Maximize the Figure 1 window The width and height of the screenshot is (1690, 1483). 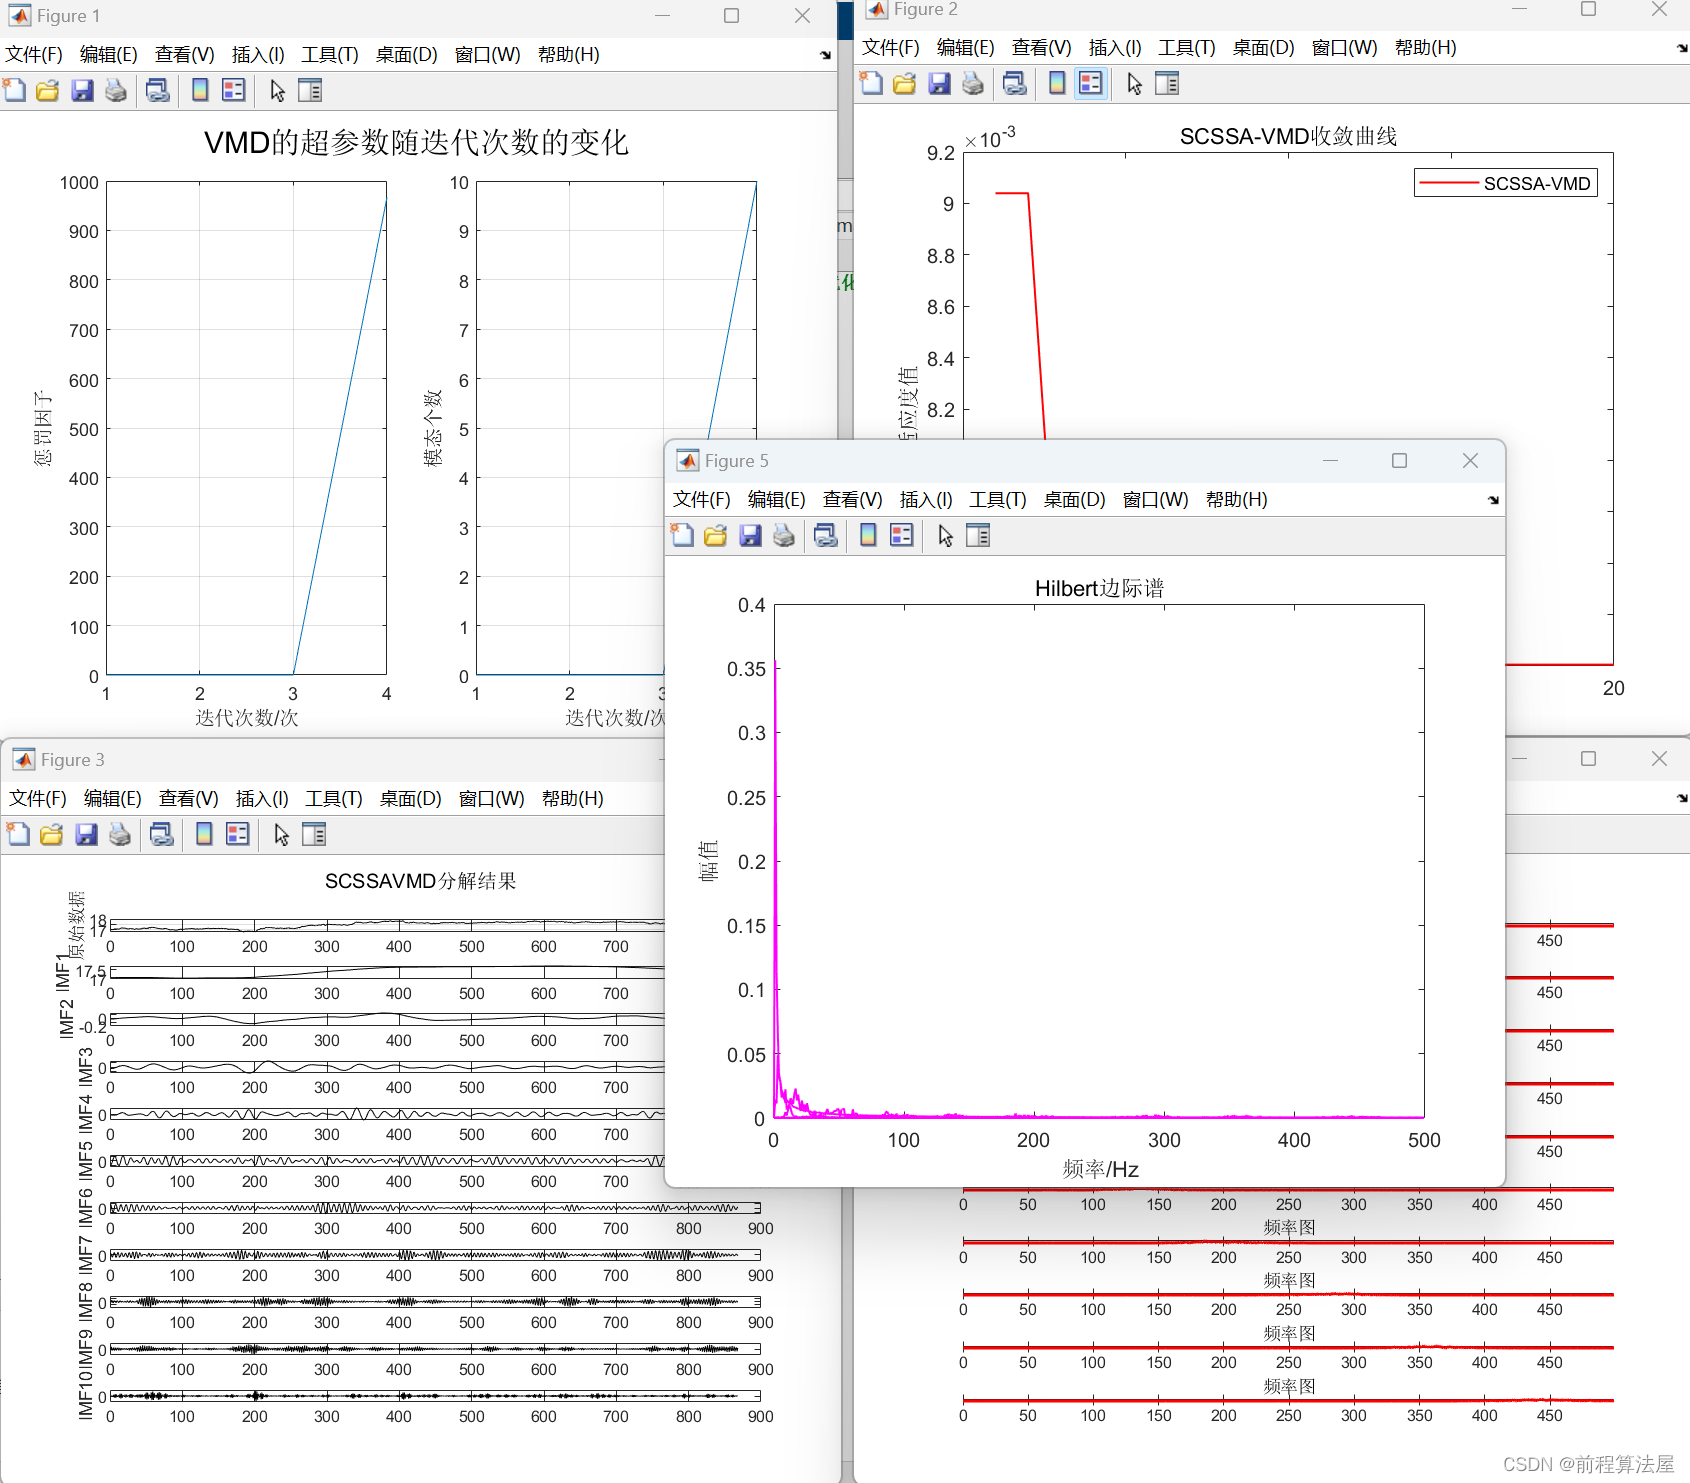(x=732, y=16)
